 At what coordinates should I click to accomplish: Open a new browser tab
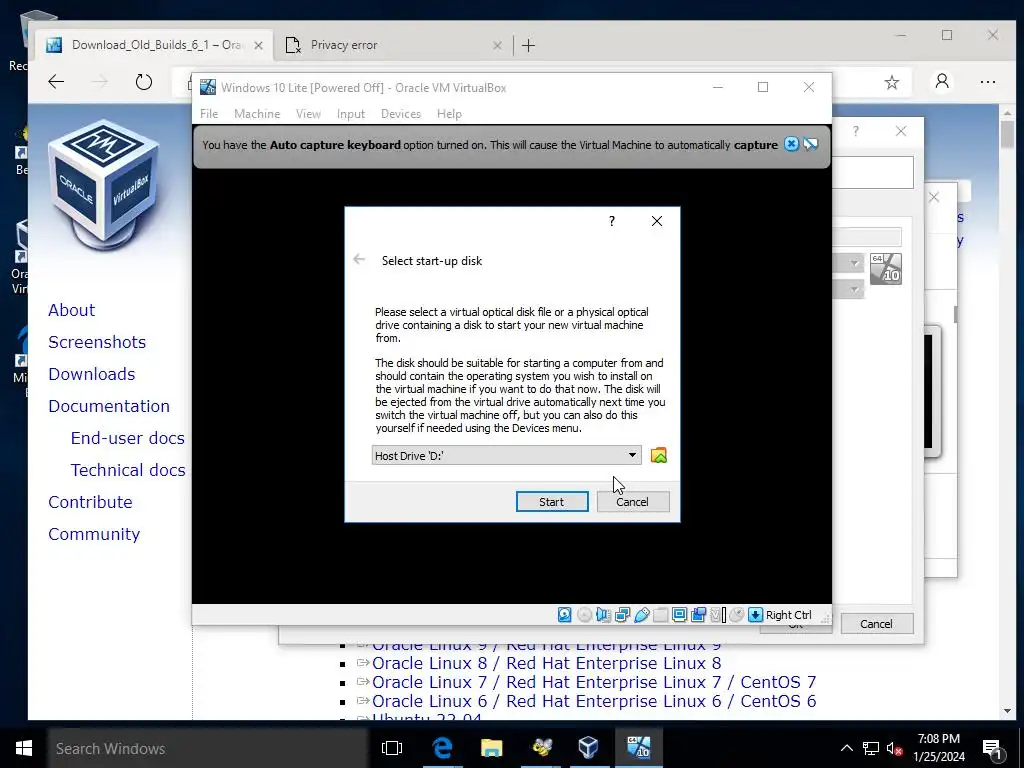[529, 45]
